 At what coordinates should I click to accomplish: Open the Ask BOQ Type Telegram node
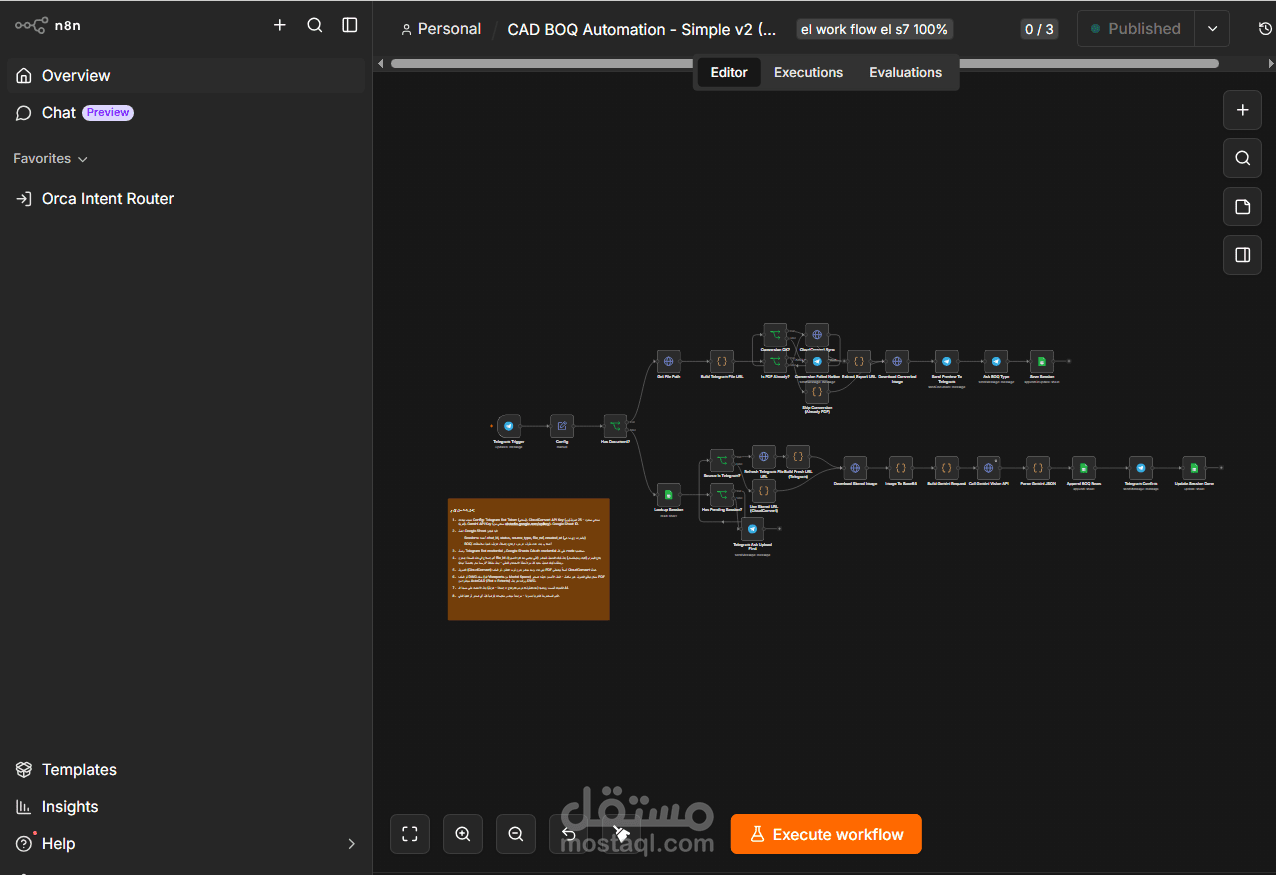[996, 362]
